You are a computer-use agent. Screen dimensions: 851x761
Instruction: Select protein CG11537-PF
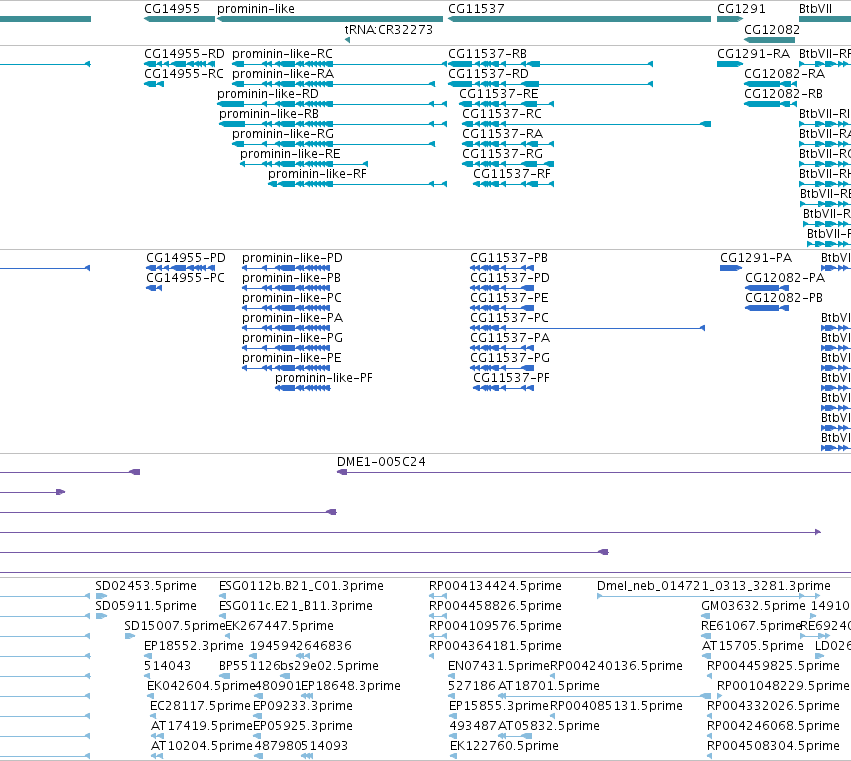pyautogui.click(x=504, y=388)
